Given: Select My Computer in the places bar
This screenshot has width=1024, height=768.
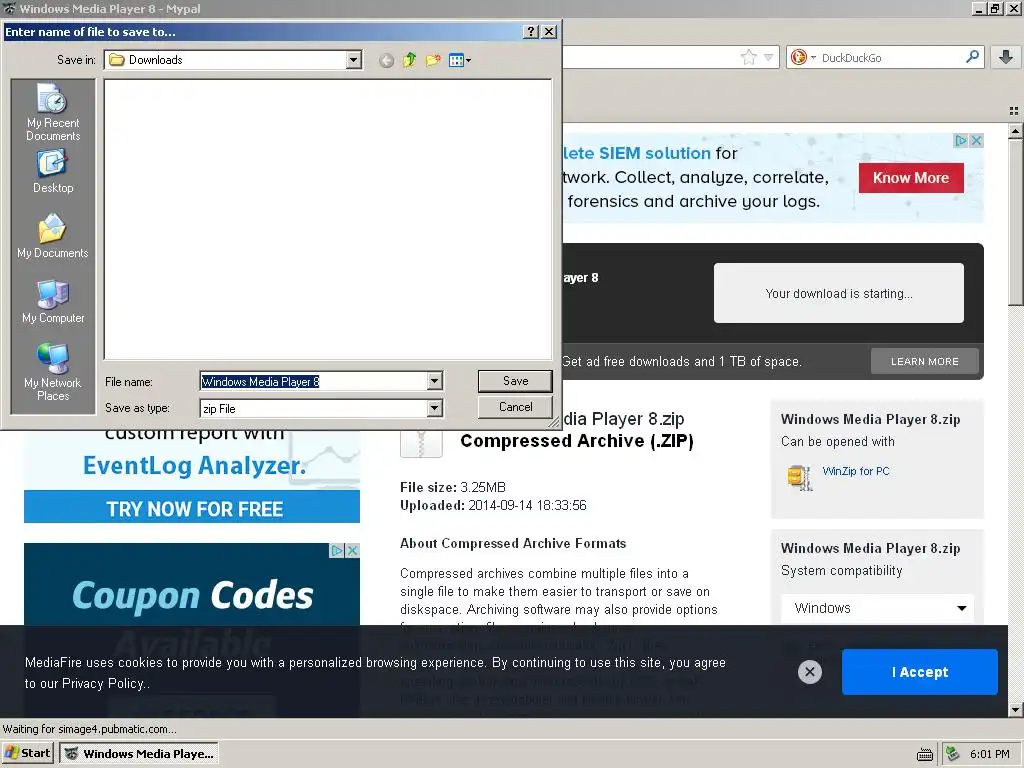Looking at the screenshot, I should click(x=53, y=302).
